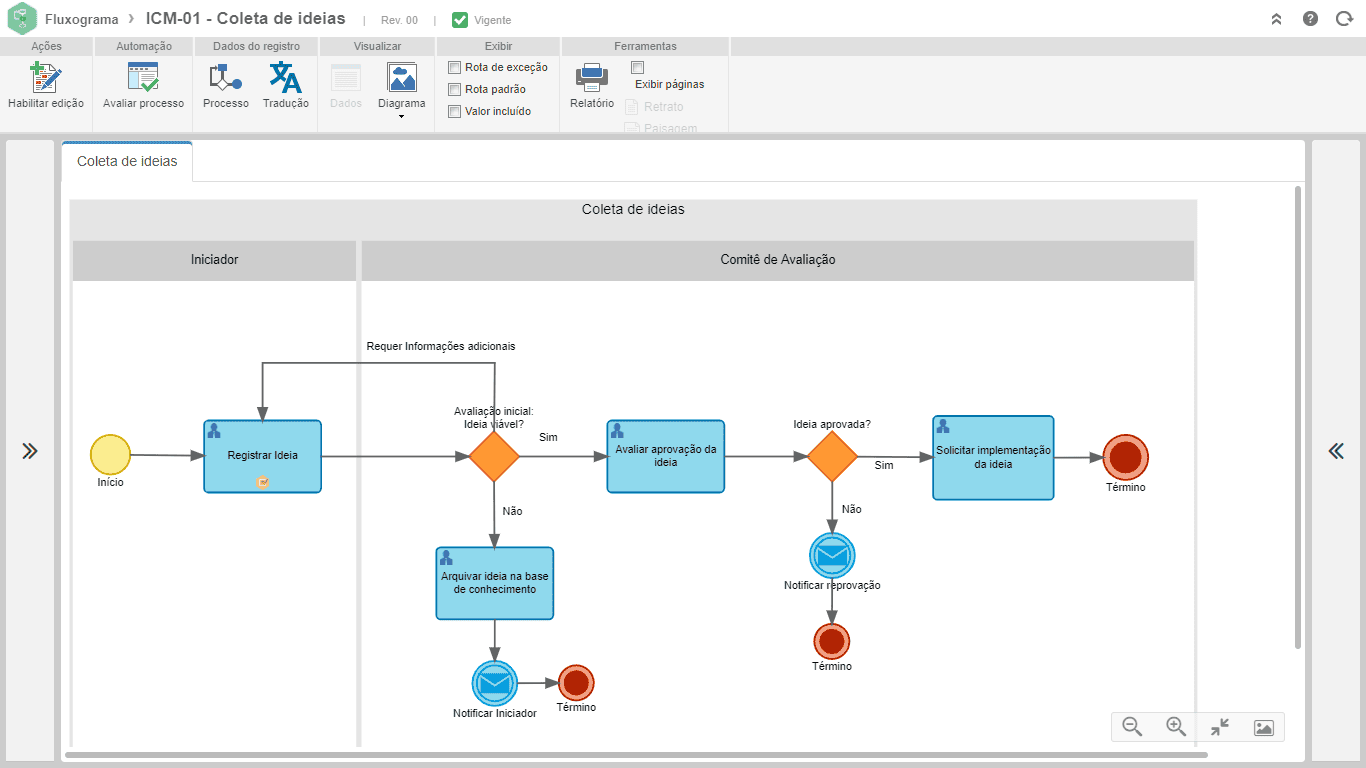Click the Iniciador lane header
The height and width of the screenshot is (768, 1366).
pos(214,260)
